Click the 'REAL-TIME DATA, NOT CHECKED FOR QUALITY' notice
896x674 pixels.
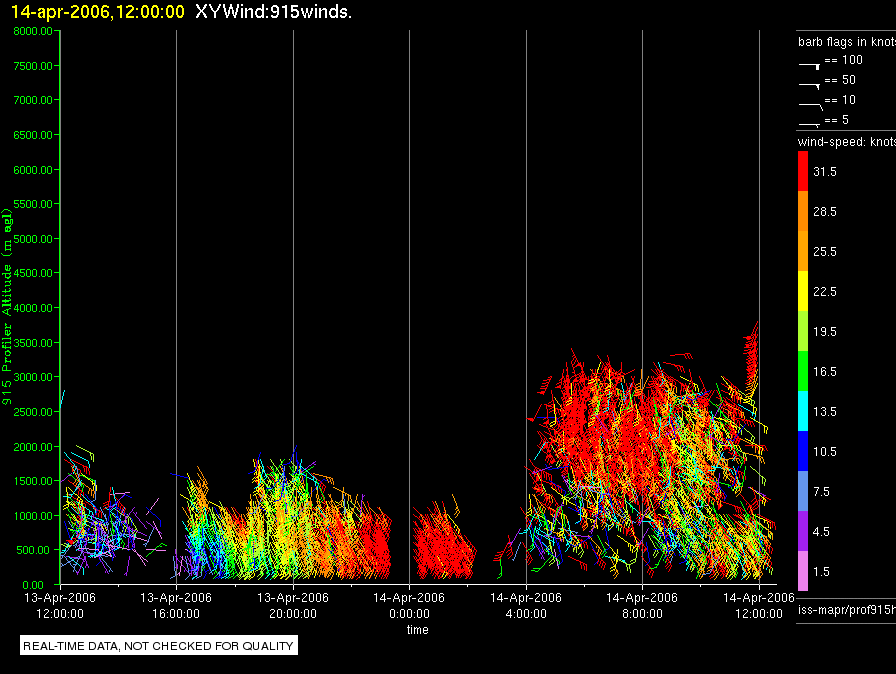158,645
